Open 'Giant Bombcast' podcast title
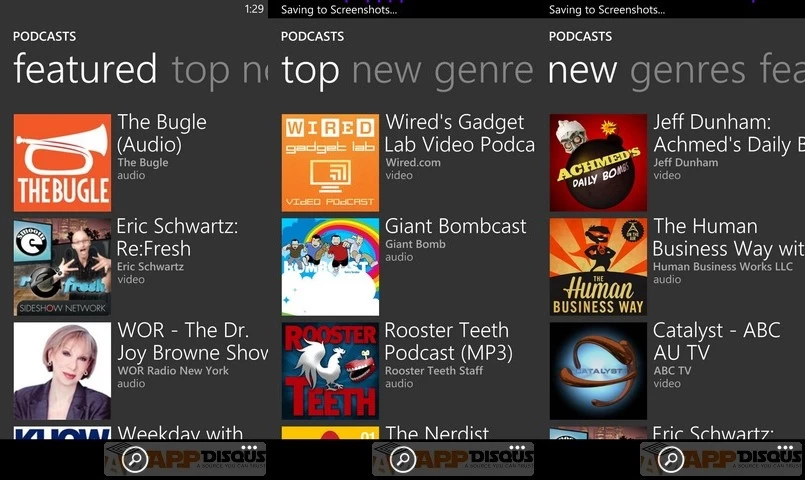 456,226
